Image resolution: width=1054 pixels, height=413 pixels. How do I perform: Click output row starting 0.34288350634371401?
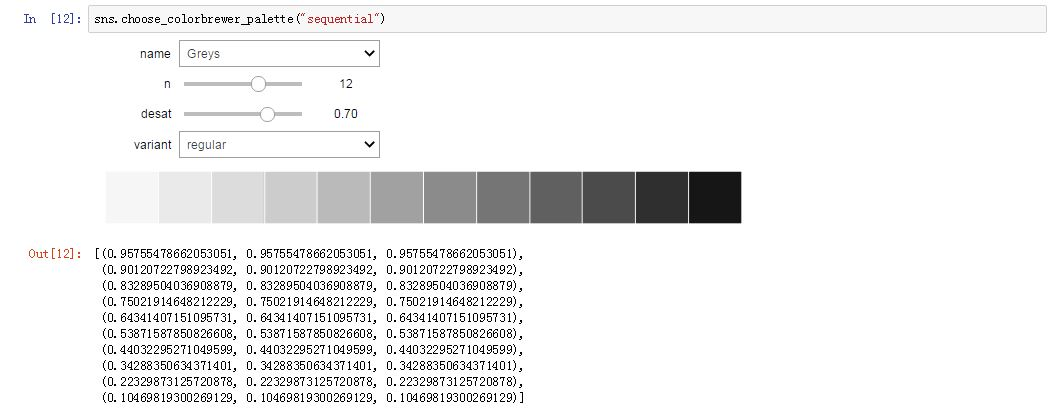click(x=312, y=367)
